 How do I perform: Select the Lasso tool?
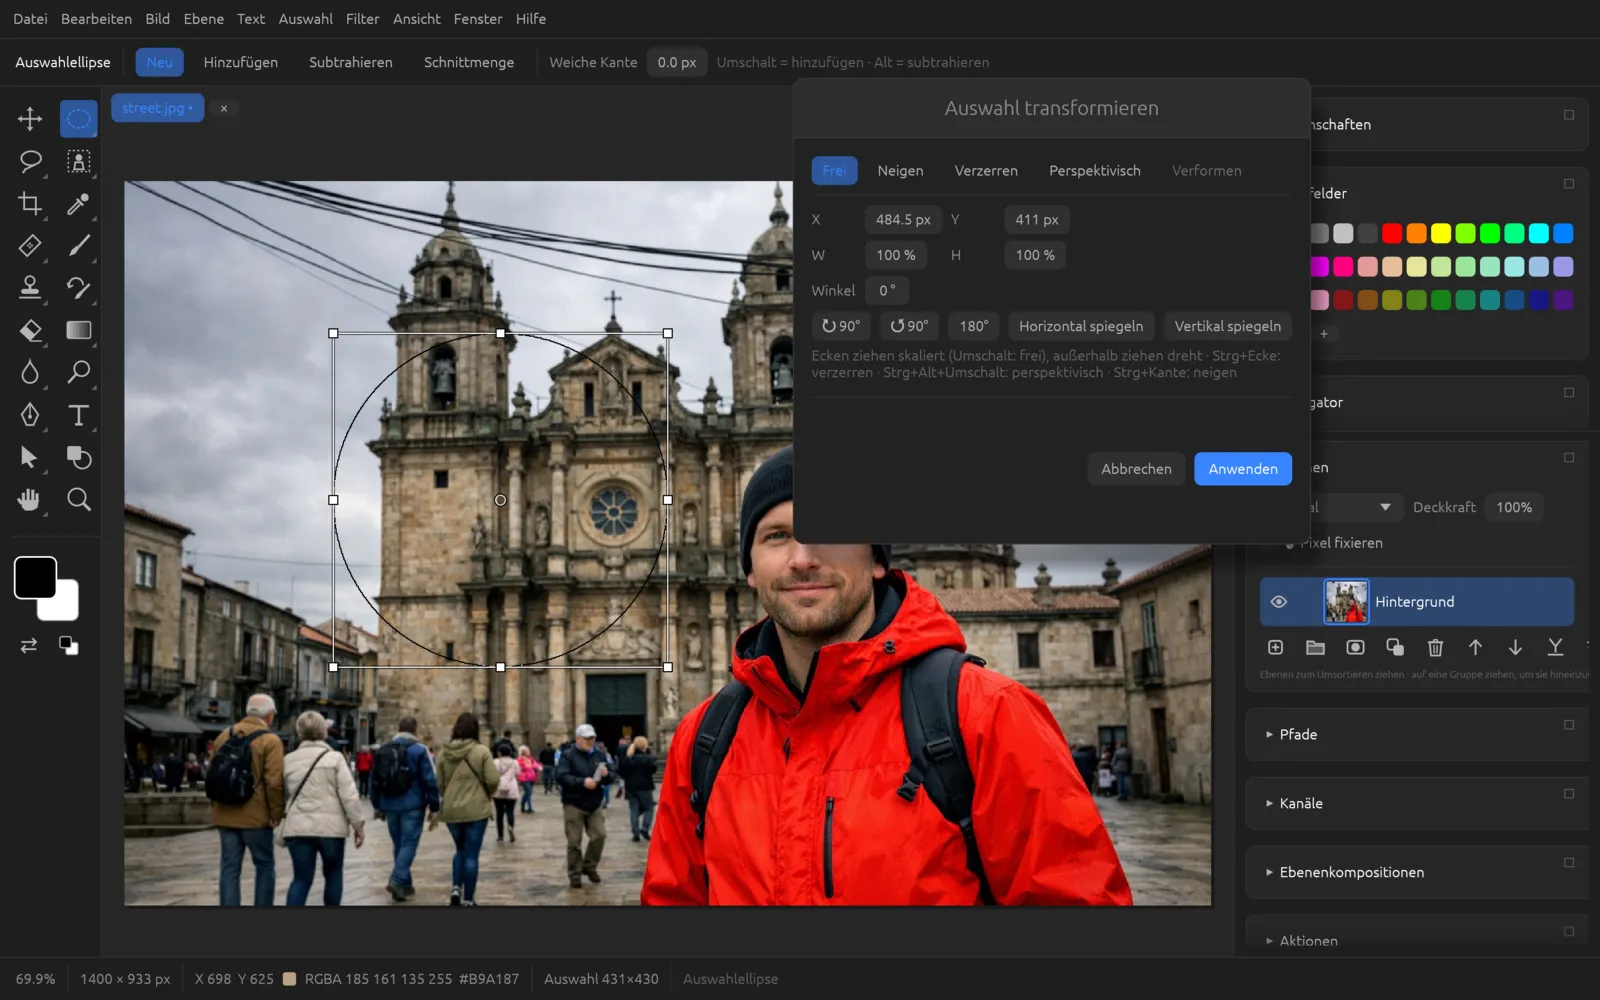pyautogui.click(x=30, y=161)
